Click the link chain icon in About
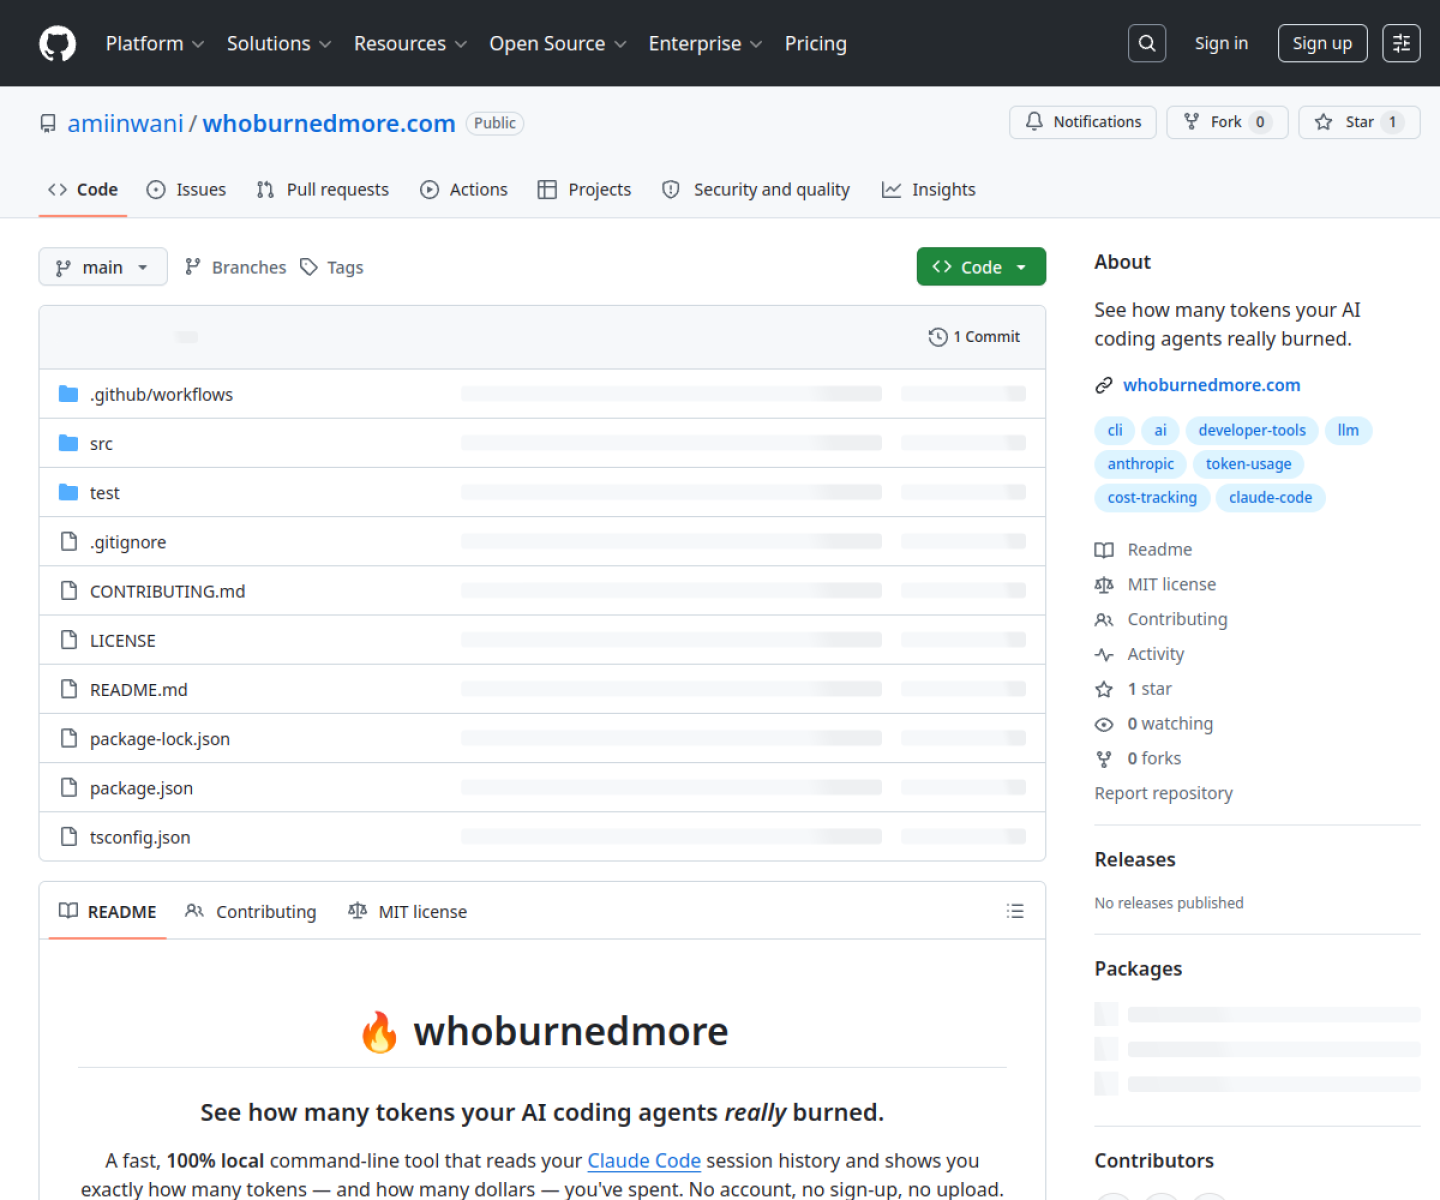 [x=1104, y=385]
